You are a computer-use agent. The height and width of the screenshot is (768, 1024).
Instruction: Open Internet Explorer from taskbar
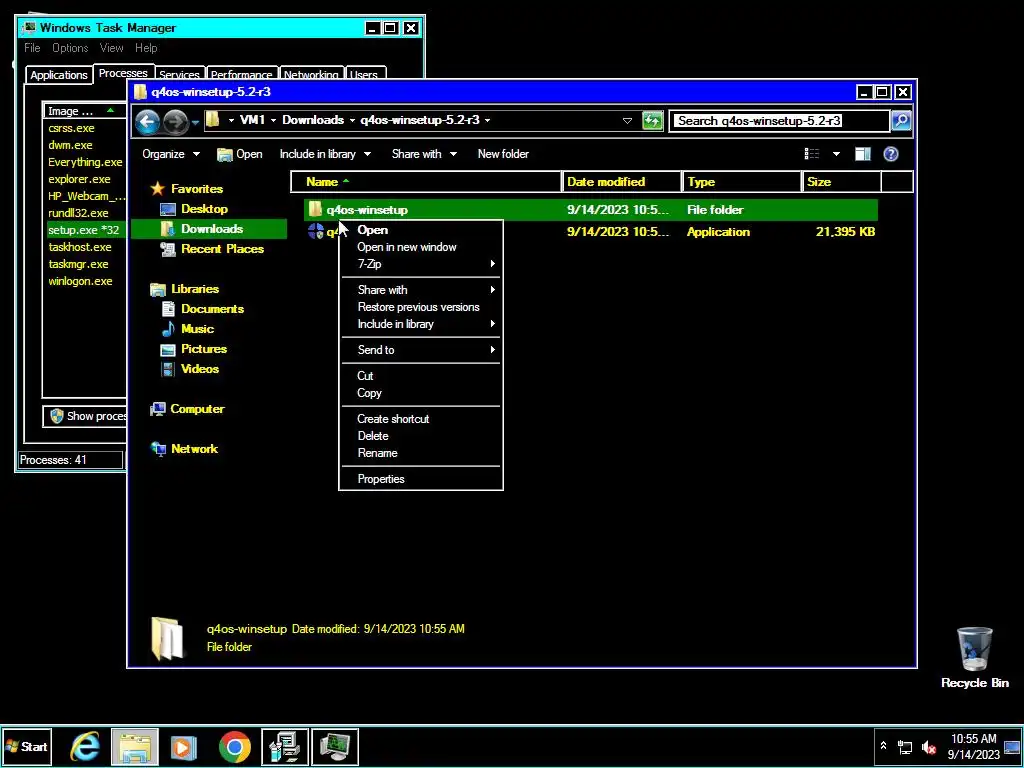click(85, 746)
